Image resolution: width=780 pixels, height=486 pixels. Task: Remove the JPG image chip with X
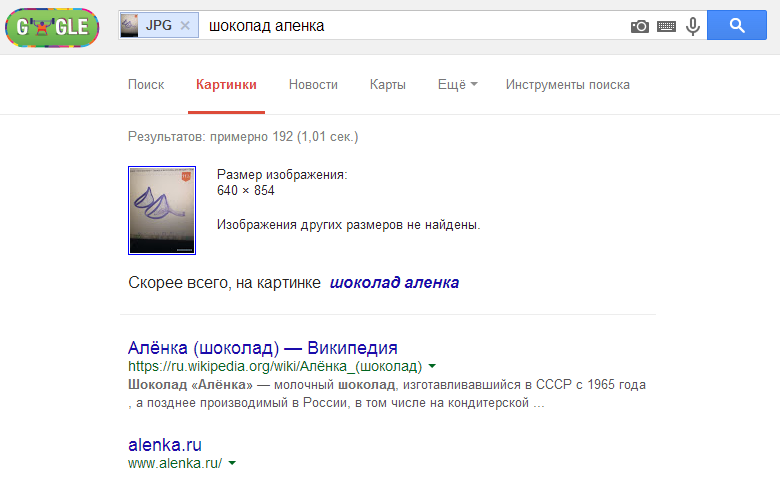tap(185, 25)
